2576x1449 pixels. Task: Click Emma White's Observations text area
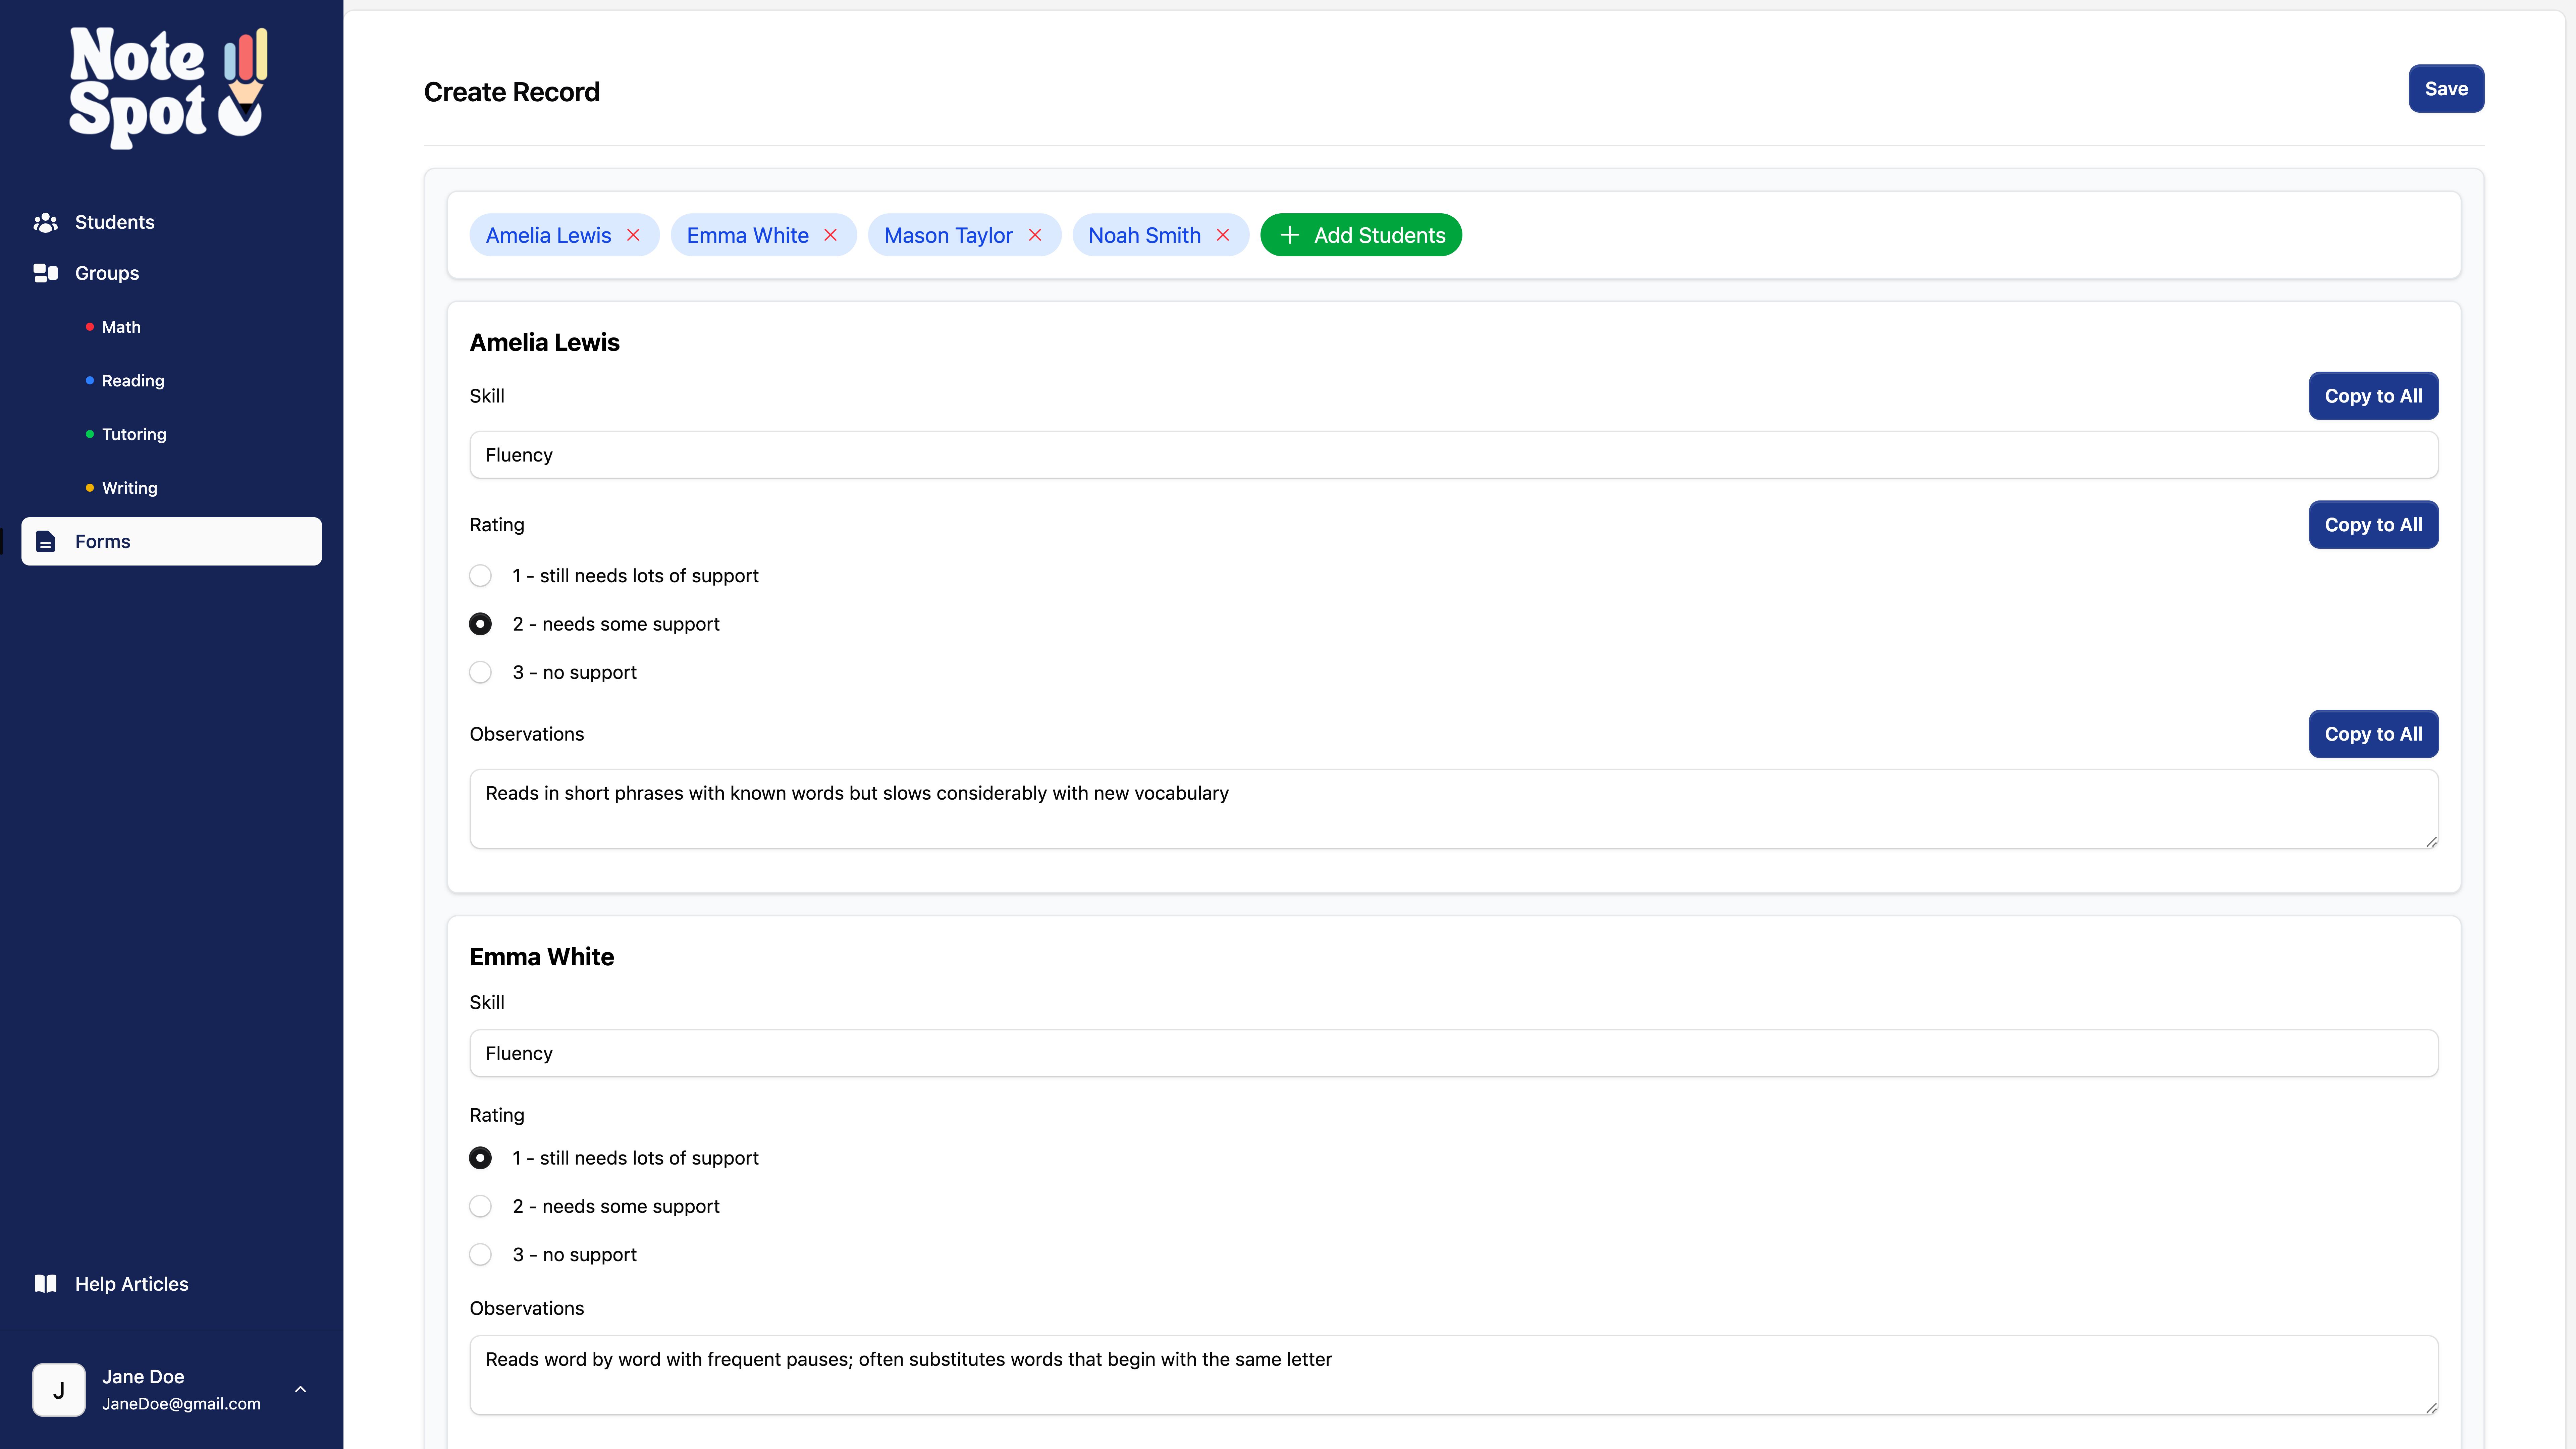(1454, 1375)
